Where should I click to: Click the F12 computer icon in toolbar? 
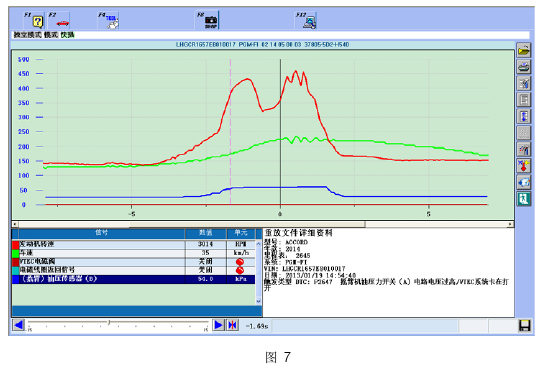(x=310, y=22)
